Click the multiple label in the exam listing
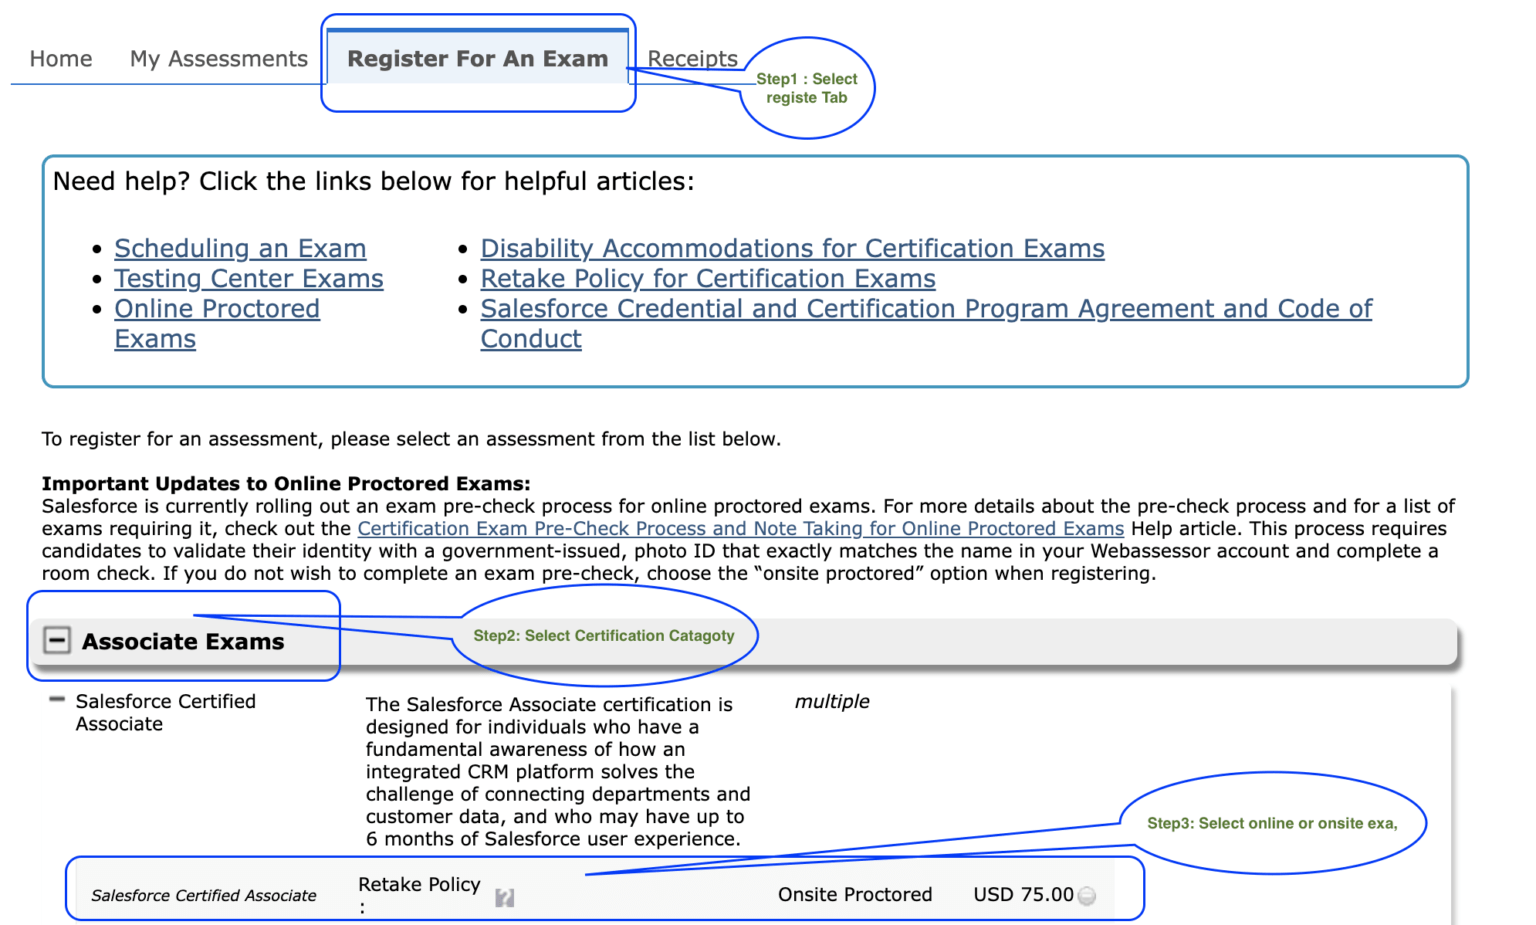 833,701
